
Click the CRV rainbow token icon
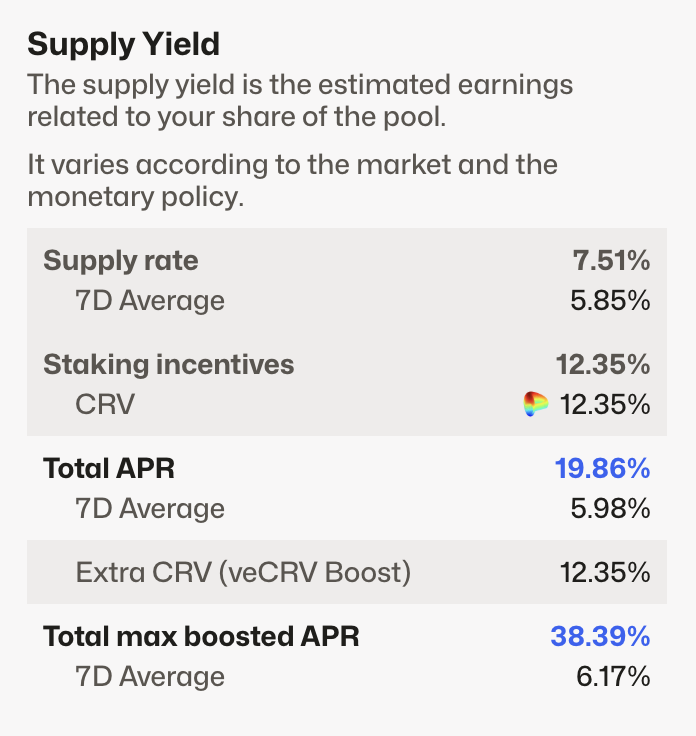pyautogui.click(x=536, y=405)
